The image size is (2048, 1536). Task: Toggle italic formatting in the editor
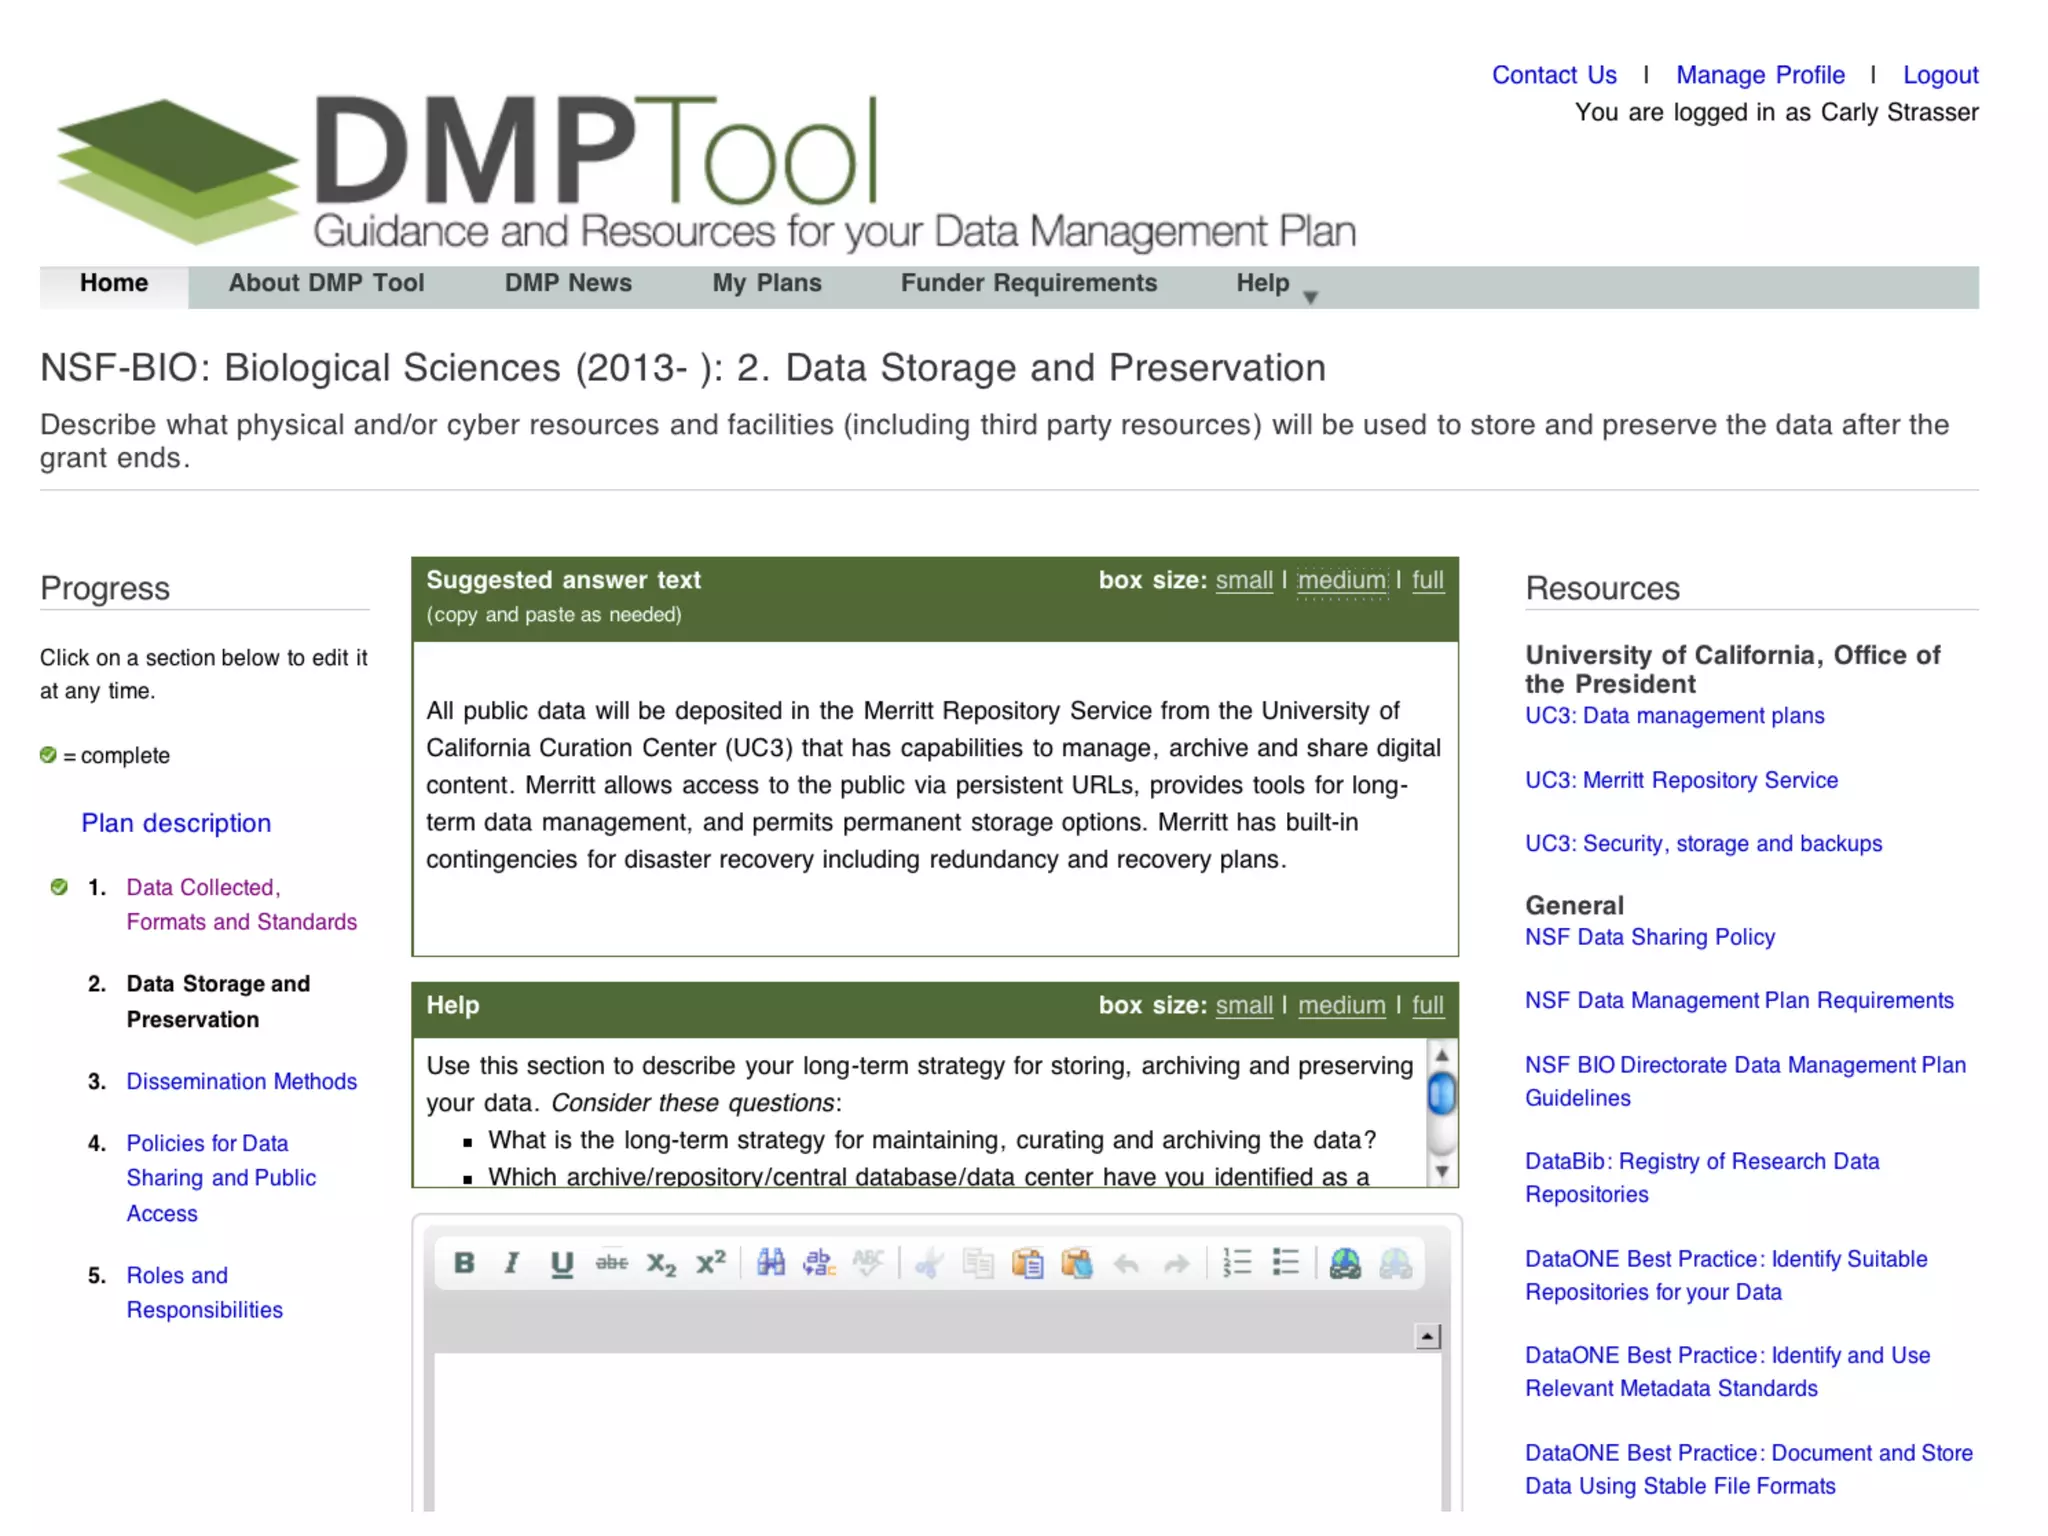tap(512, 1263)
